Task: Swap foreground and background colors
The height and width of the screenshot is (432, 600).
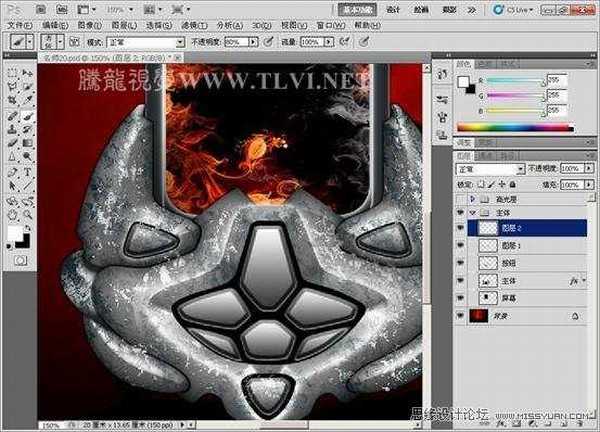Action: 28,228
